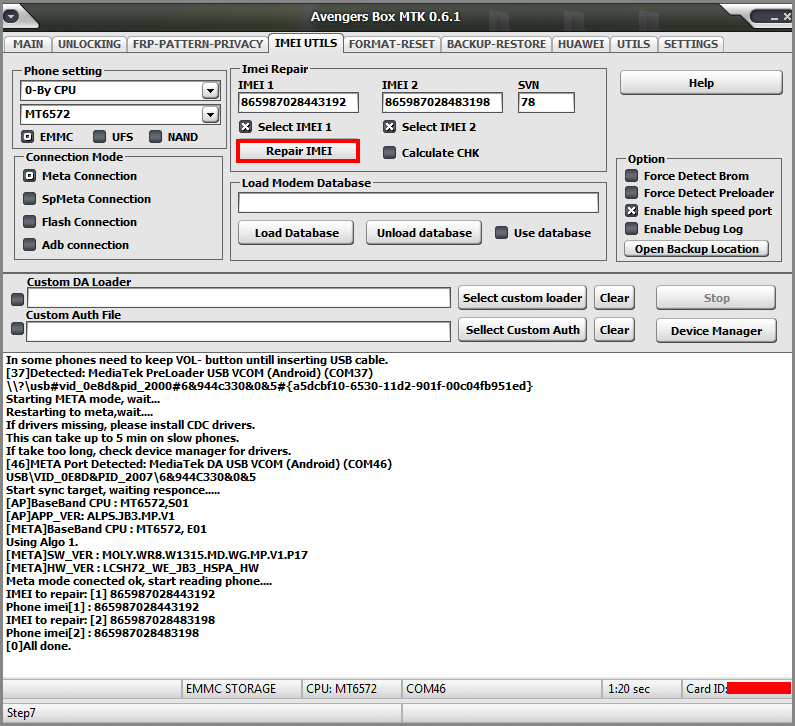
Task: Open the UNLOCKING tab
Action: tap(89, 44)
